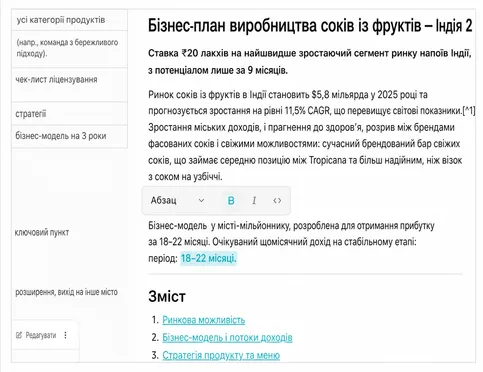Apply inline code formatting icon
The height and width of the screenshot is (372, 483).
point(277,201)
